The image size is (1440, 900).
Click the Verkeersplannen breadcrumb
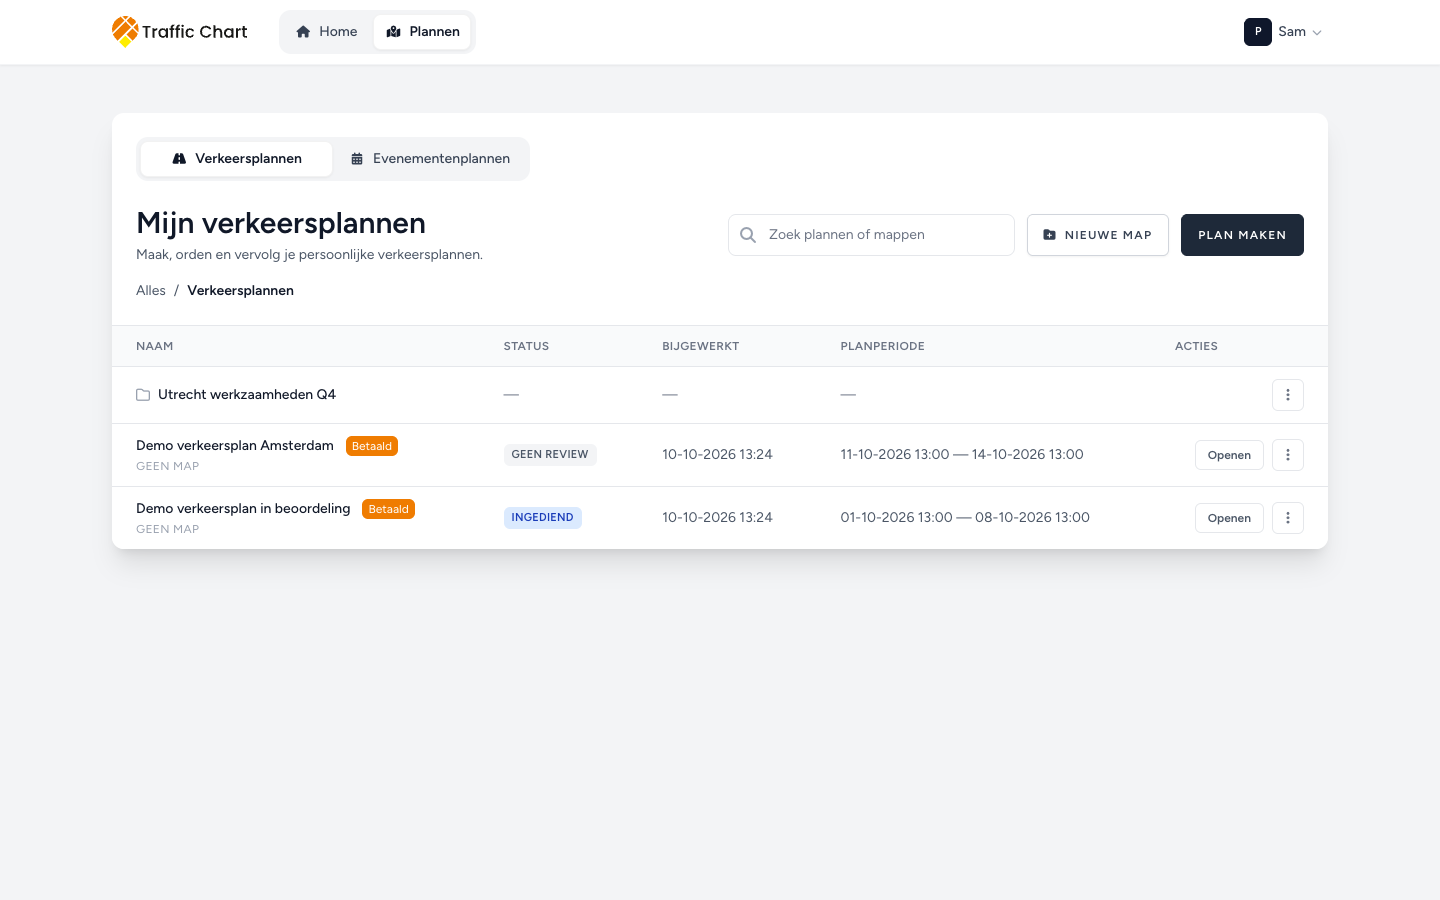(x=240, y=291)
